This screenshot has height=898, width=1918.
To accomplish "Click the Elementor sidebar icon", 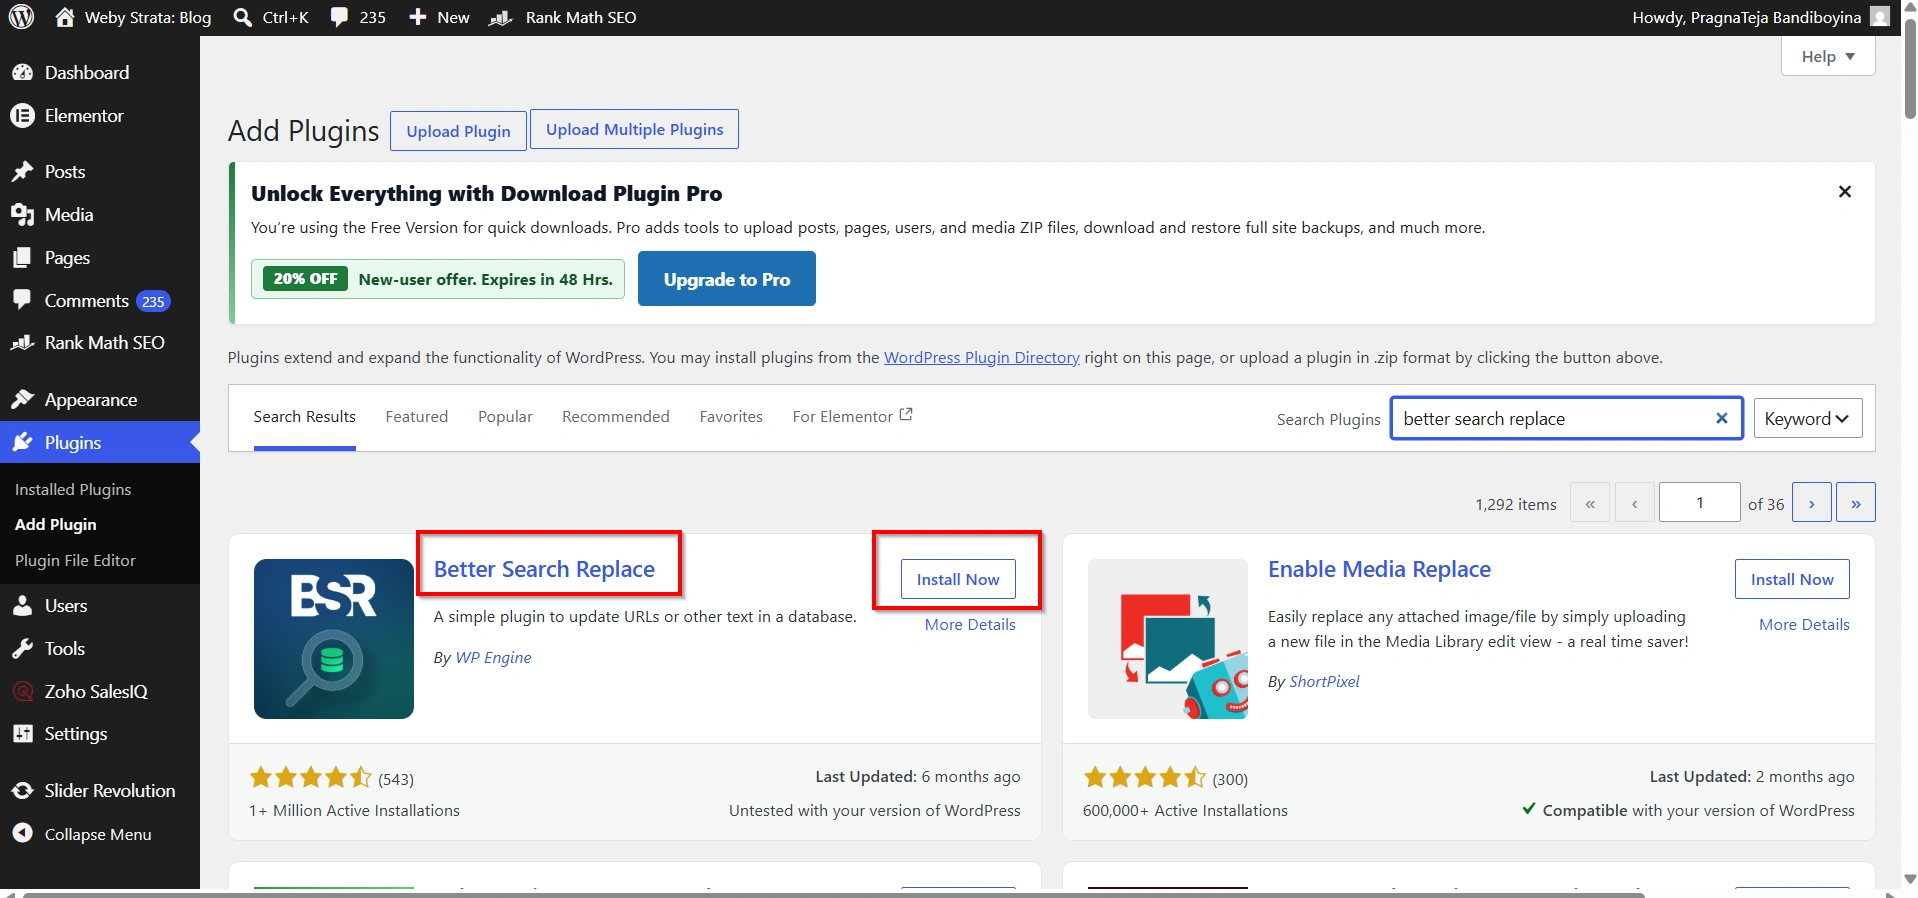I will coord(22,115).
